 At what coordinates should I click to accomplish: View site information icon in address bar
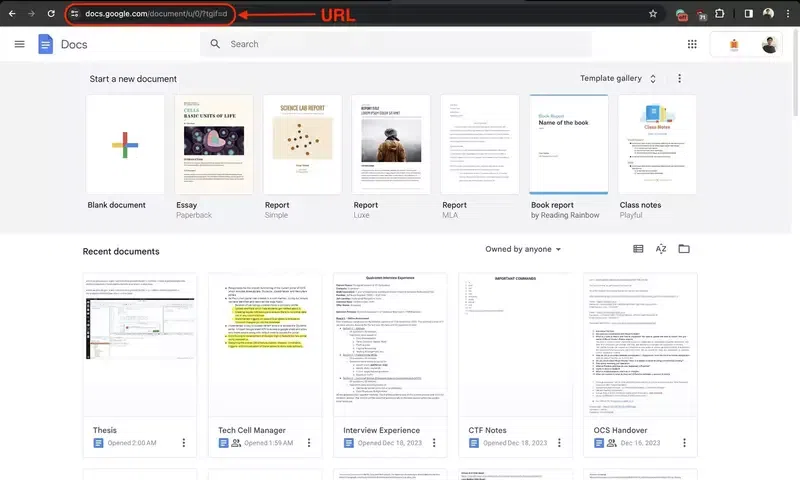click(x=74, y=14)
